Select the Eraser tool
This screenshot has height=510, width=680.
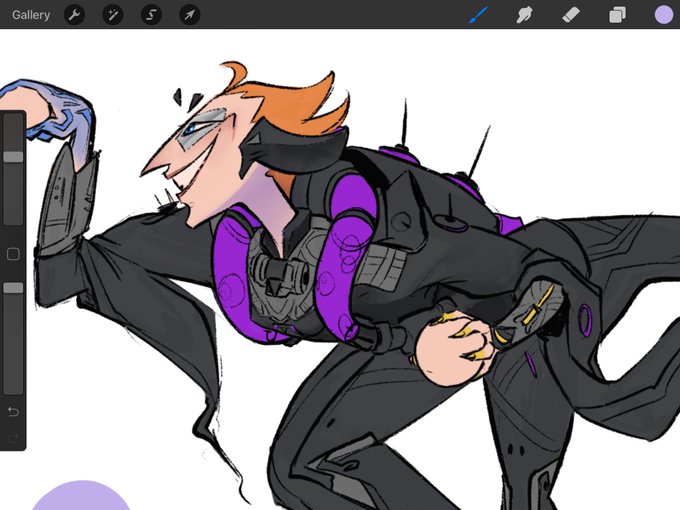pos(571,15)
